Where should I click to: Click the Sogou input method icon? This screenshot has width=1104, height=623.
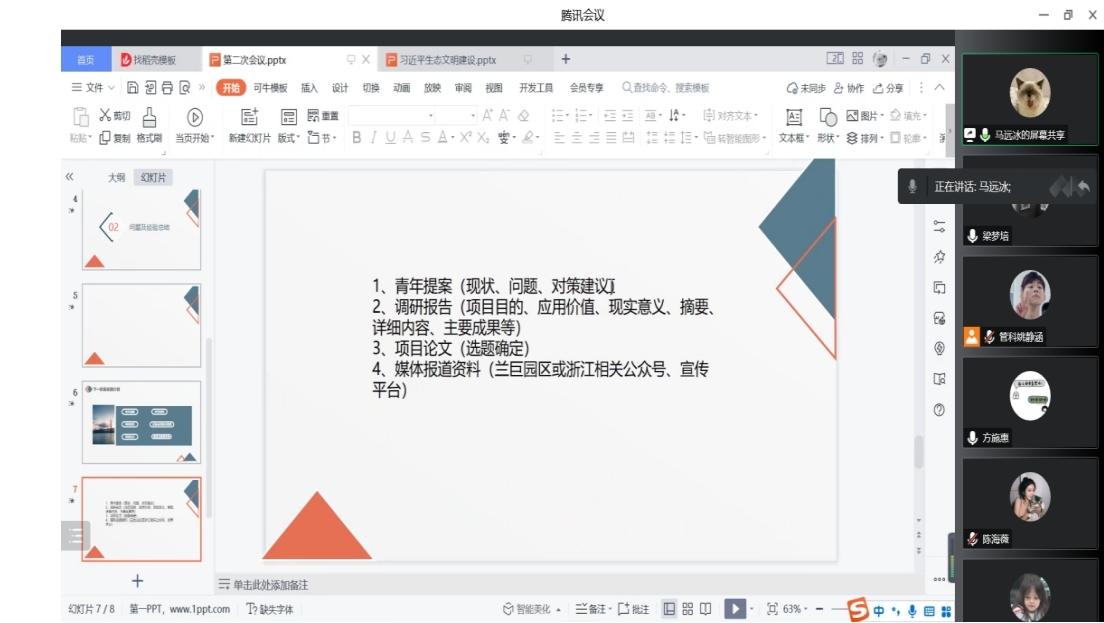(x=858, y=610)
